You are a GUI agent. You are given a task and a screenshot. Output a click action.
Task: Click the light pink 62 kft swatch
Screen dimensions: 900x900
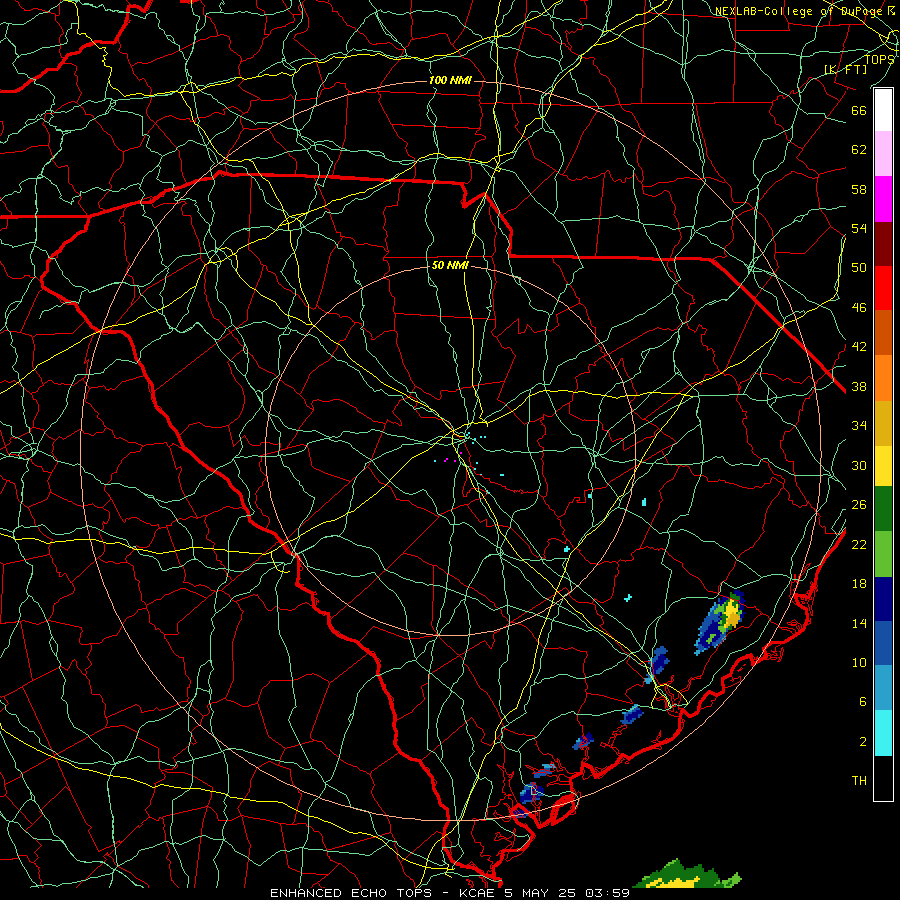click(883, 154)
